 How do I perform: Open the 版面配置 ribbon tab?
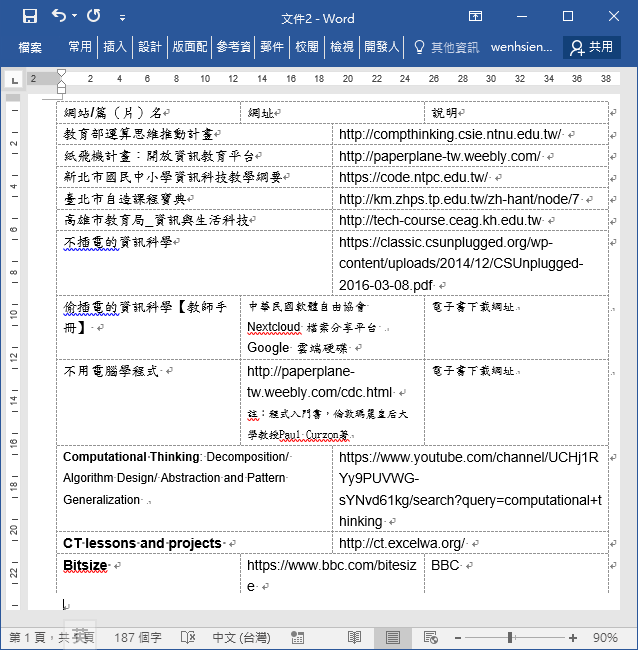(189, 46)
